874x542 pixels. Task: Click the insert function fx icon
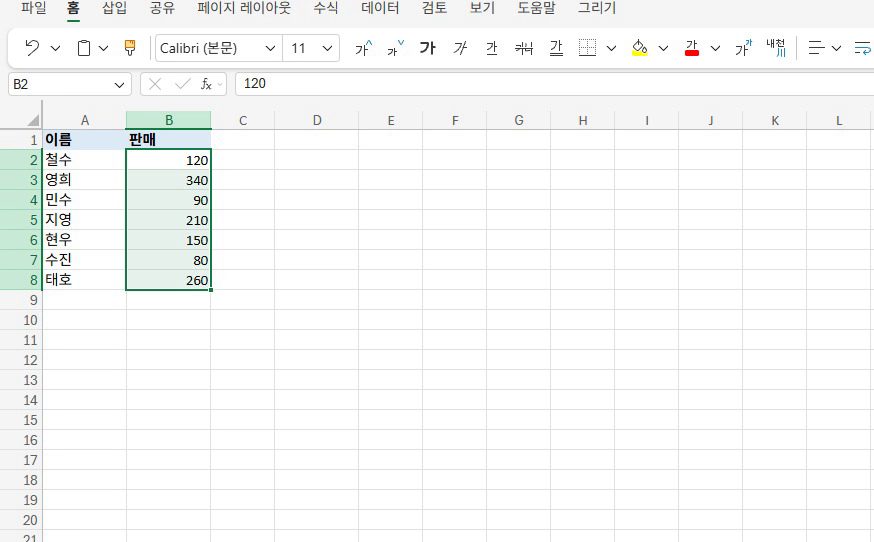206,84
